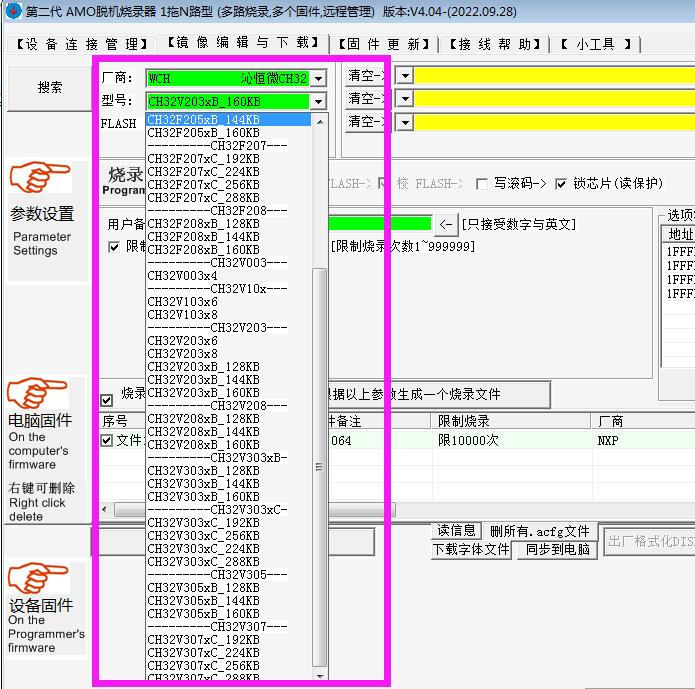Click the 下载字体文件 button

click(471, 550)
